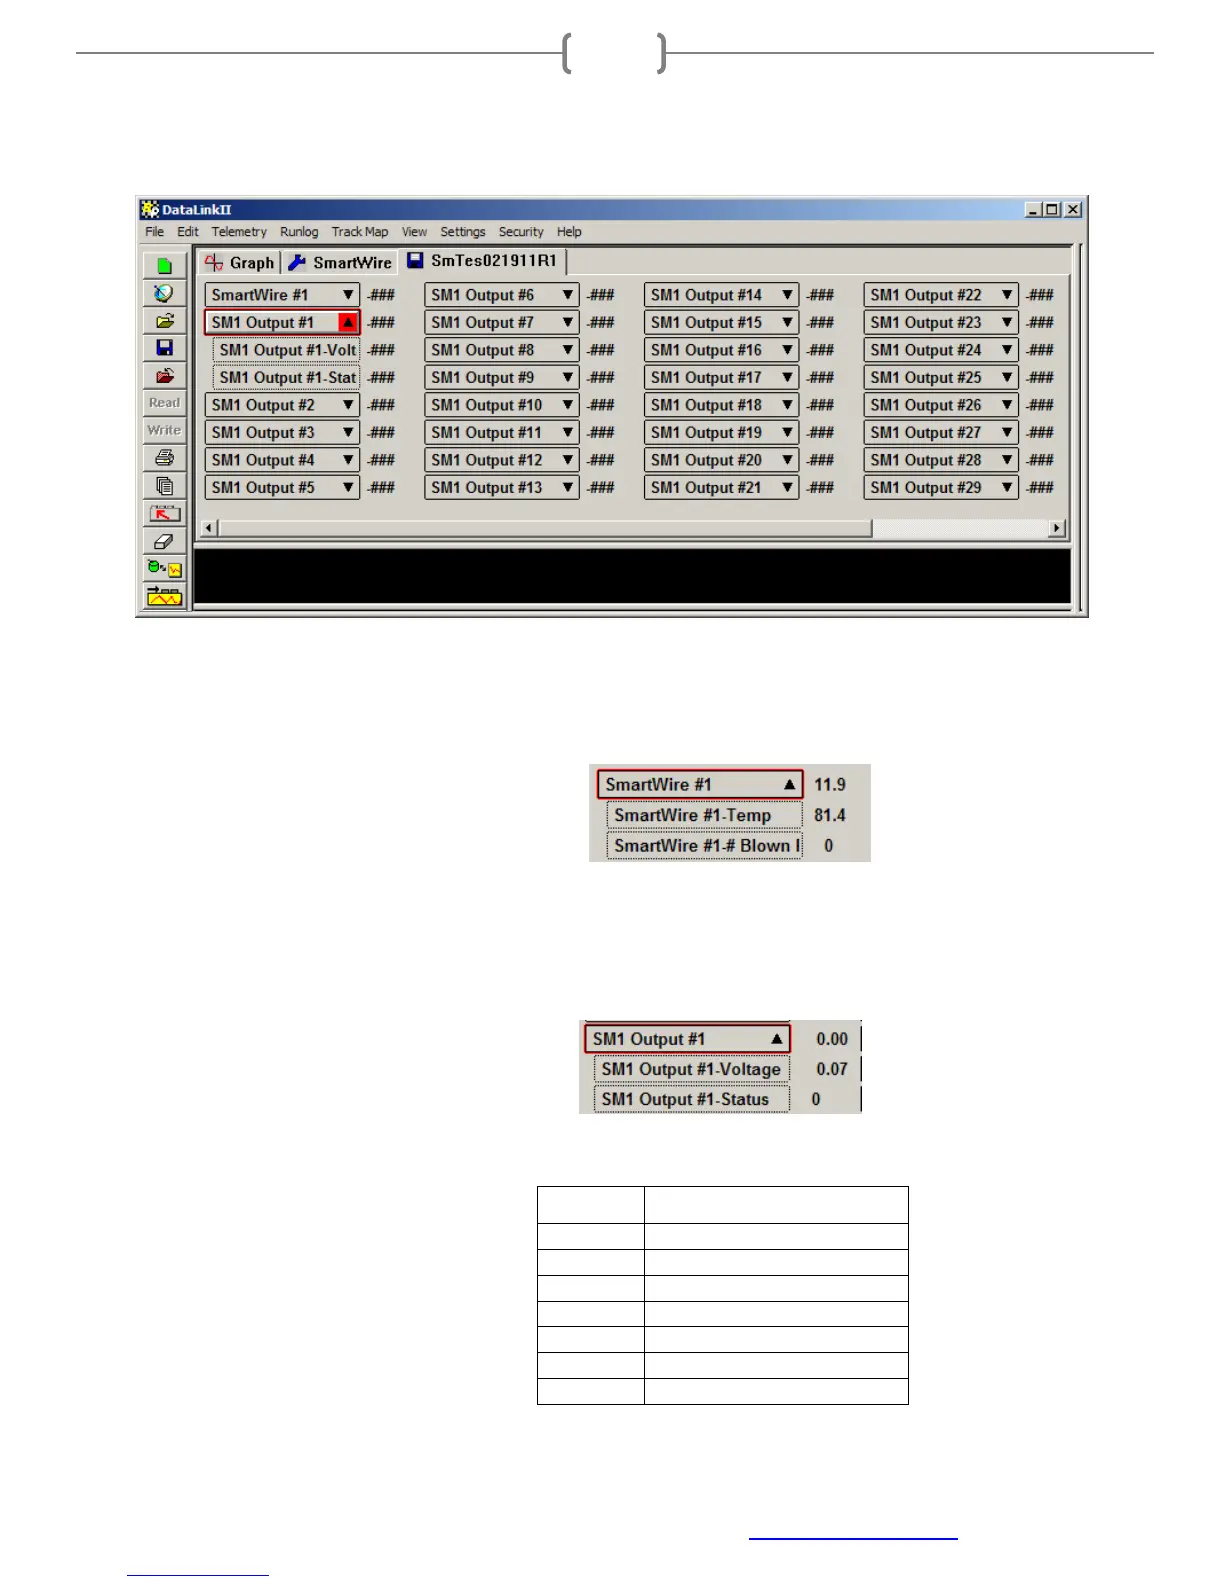1224x1584 pixels.
Task: Click the green New file toolbar icon
Action: (x=164, y=266)
